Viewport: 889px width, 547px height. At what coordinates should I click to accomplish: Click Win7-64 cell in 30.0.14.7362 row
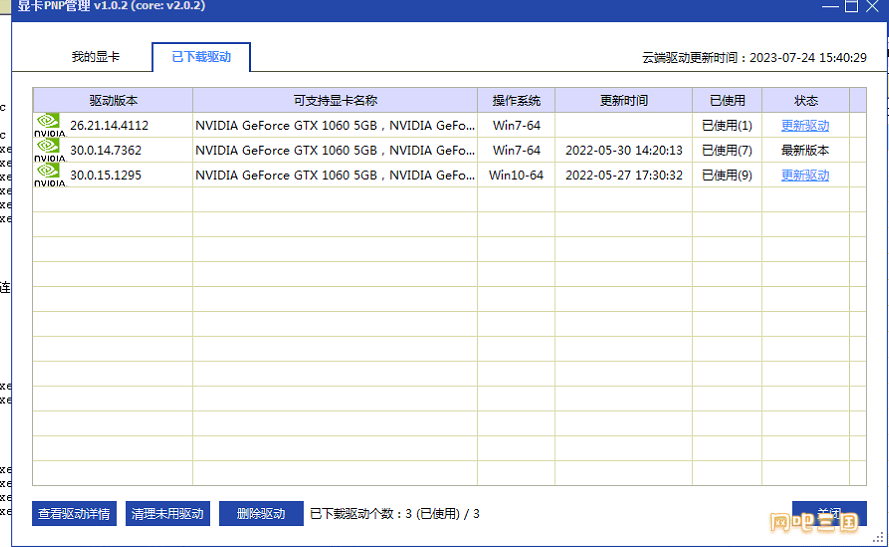[x=516, y=150]
